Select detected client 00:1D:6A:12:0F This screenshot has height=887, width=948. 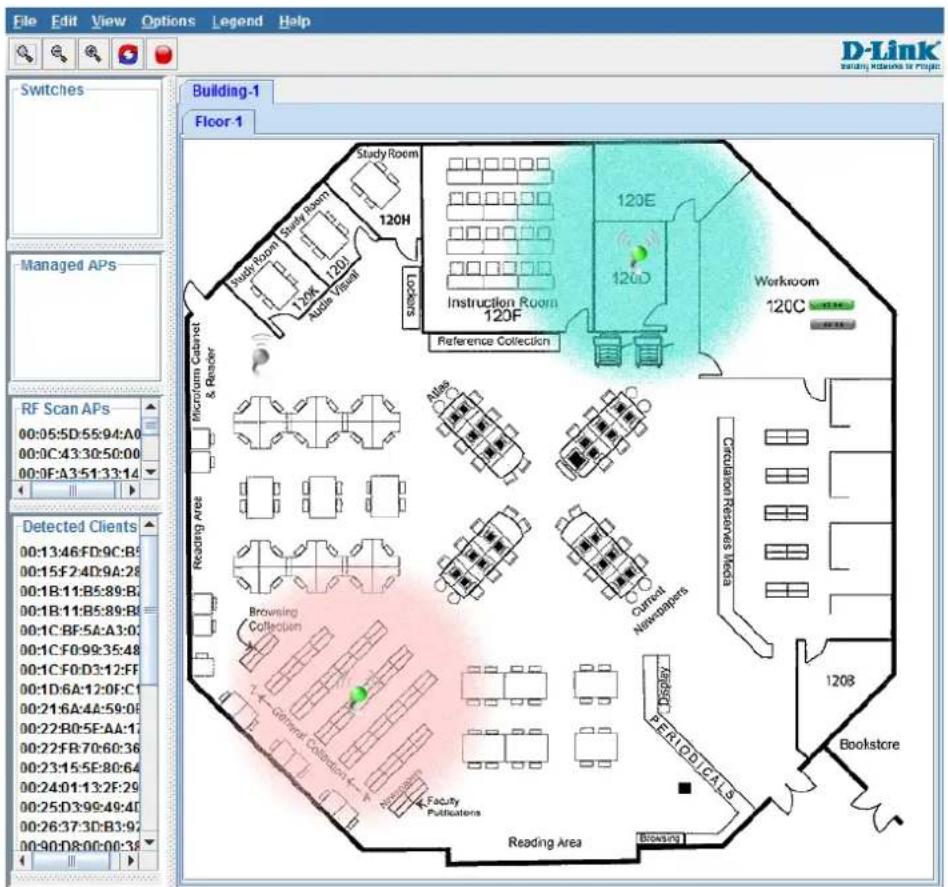[x=80, y=689]
